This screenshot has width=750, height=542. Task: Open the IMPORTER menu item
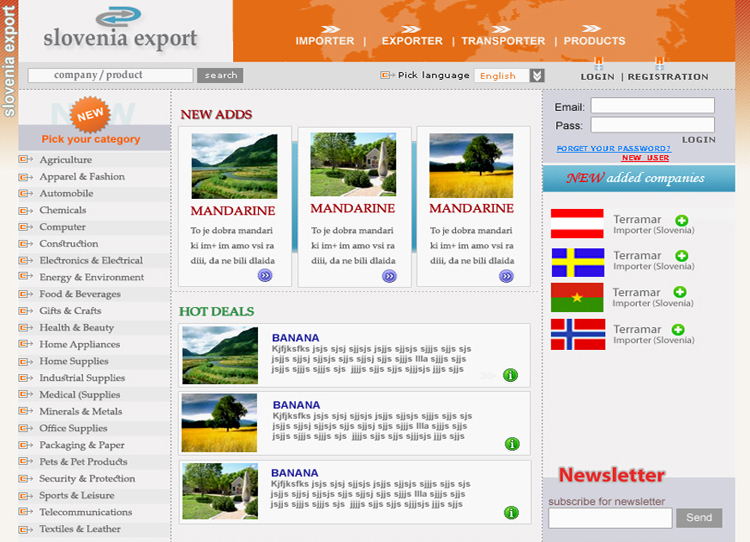point(325,41)
